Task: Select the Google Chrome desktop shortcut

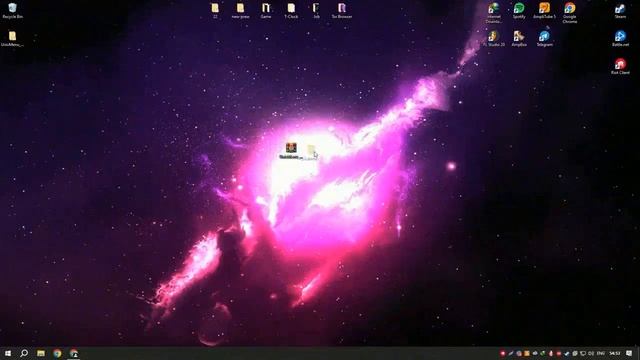Action: click(570, 13)
